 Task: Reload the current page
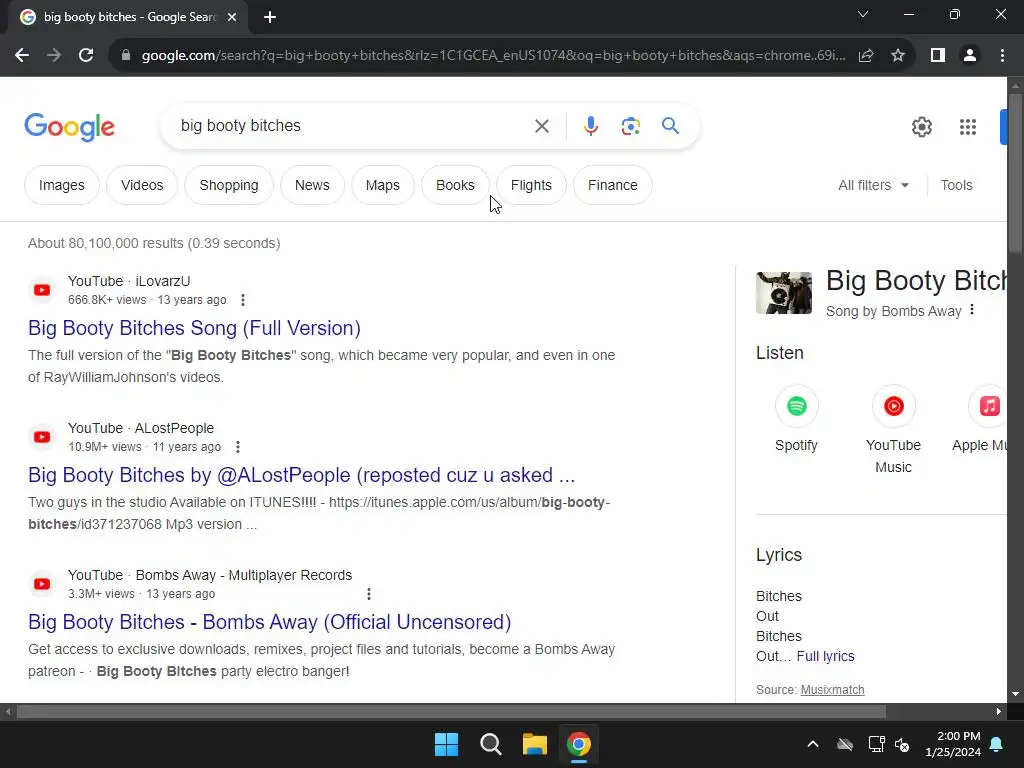[x=86, y=56]
